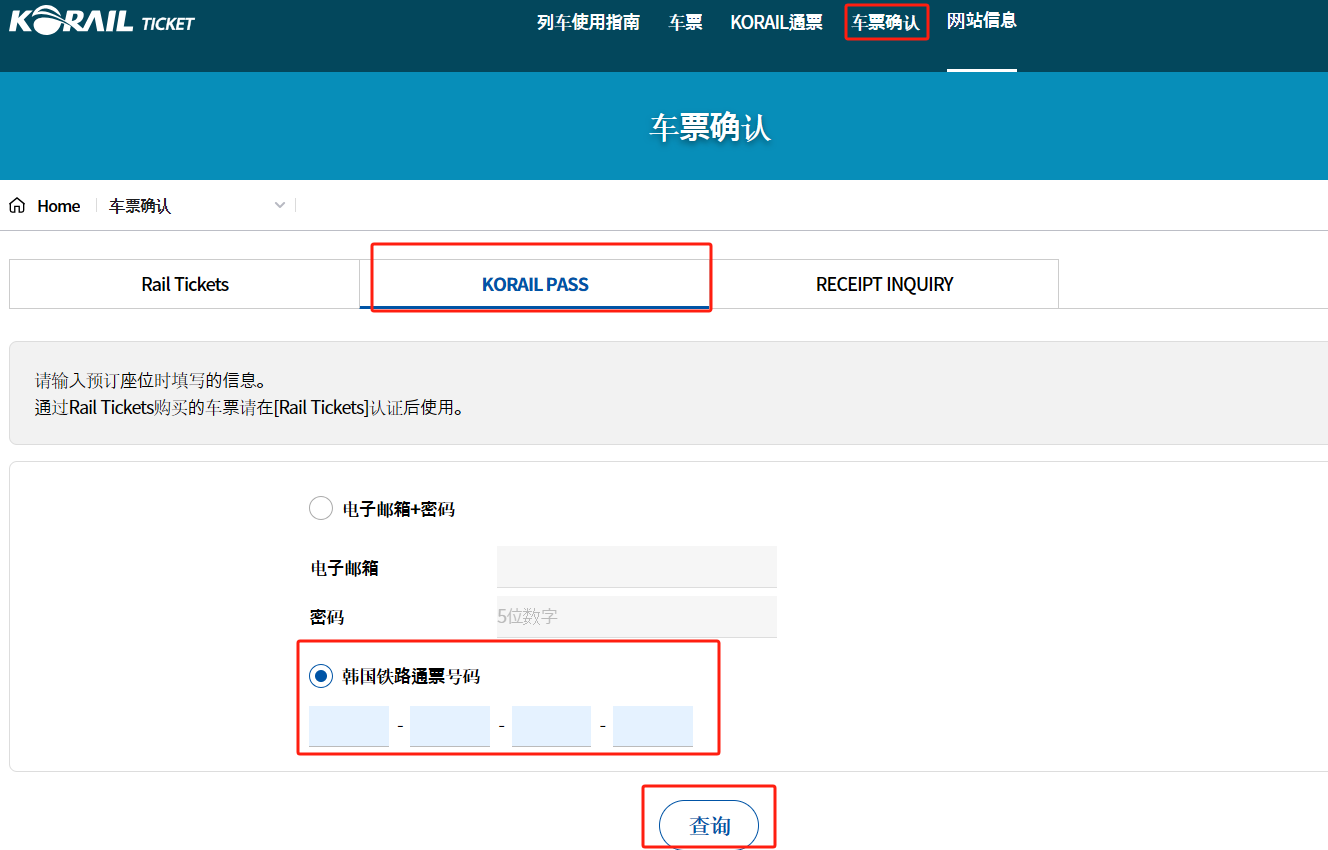1328x850 pixels.
Task: Click the 电子邮箱 input field
Action: tap(636, 567)
